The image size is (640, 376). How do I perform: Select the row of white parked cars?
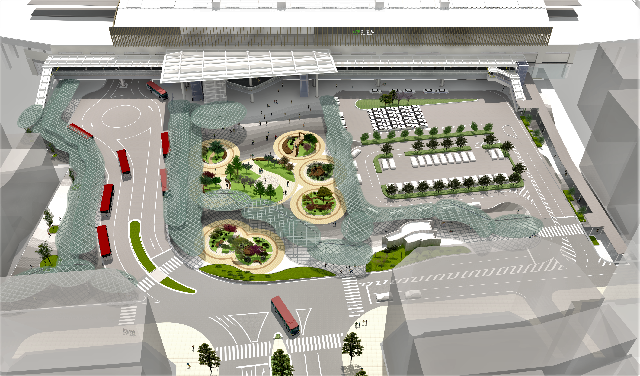click(x=442, y=159)
